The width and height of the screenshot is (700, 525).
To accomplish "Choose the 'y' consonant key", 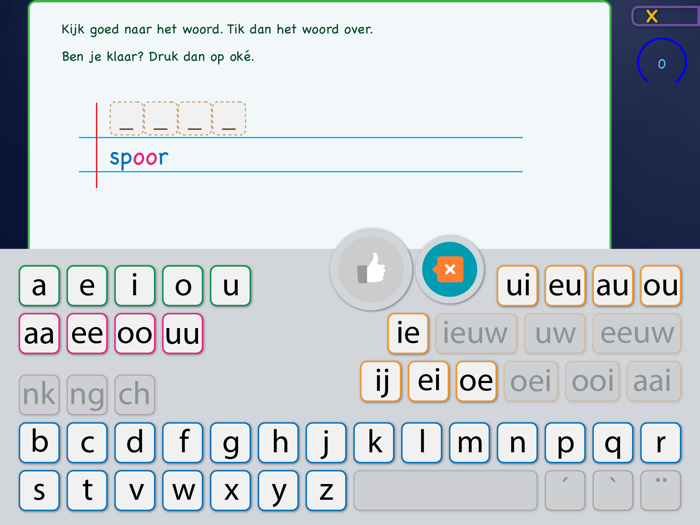I will [x=278, y=490].
